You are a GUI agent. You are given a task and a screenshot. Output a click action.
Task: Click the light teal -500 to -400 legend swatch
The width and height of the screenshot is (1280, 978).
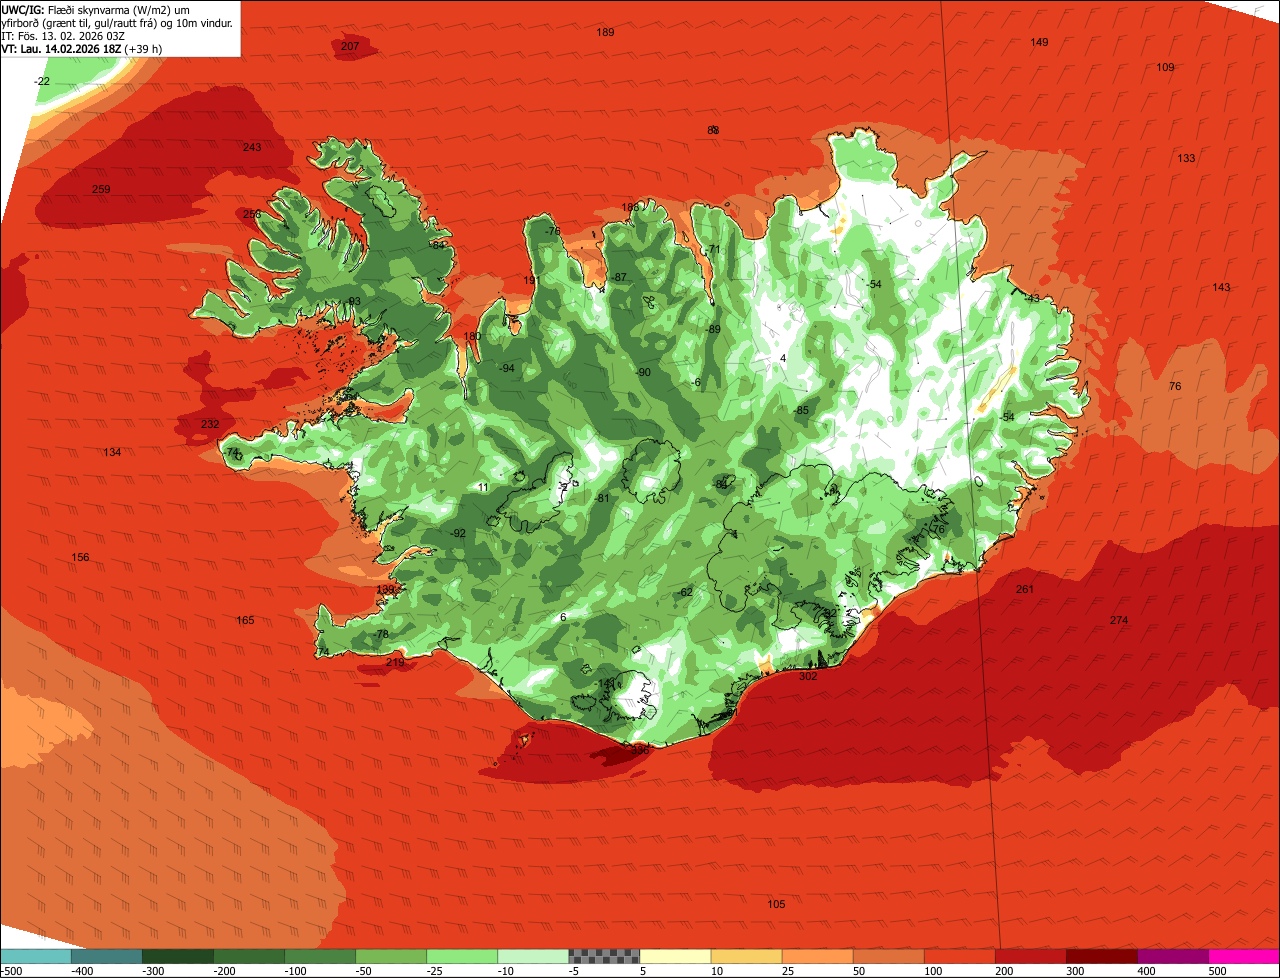[35, 956]
